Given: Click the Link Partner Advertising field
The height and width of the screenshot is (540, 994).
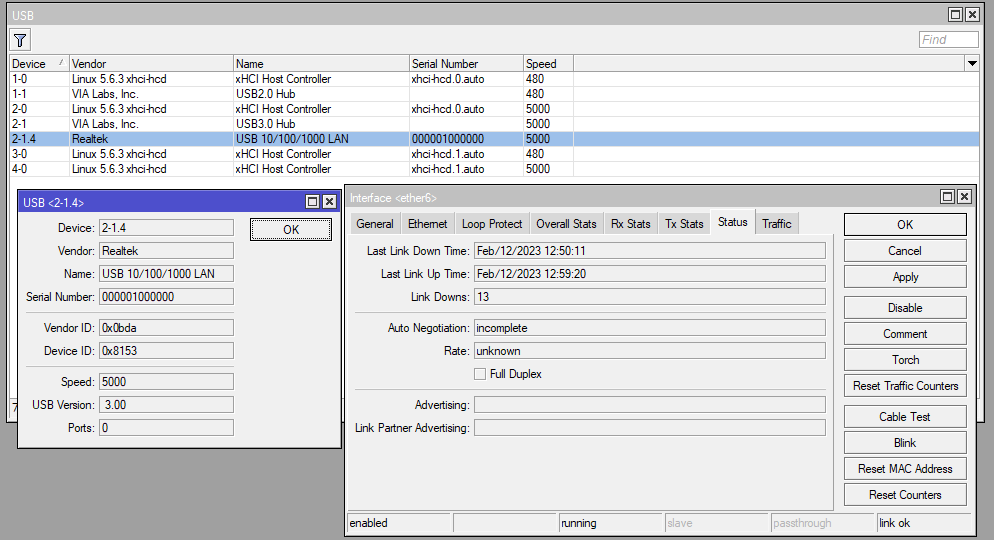Looking at the screenshot, I should pos(650,428).
